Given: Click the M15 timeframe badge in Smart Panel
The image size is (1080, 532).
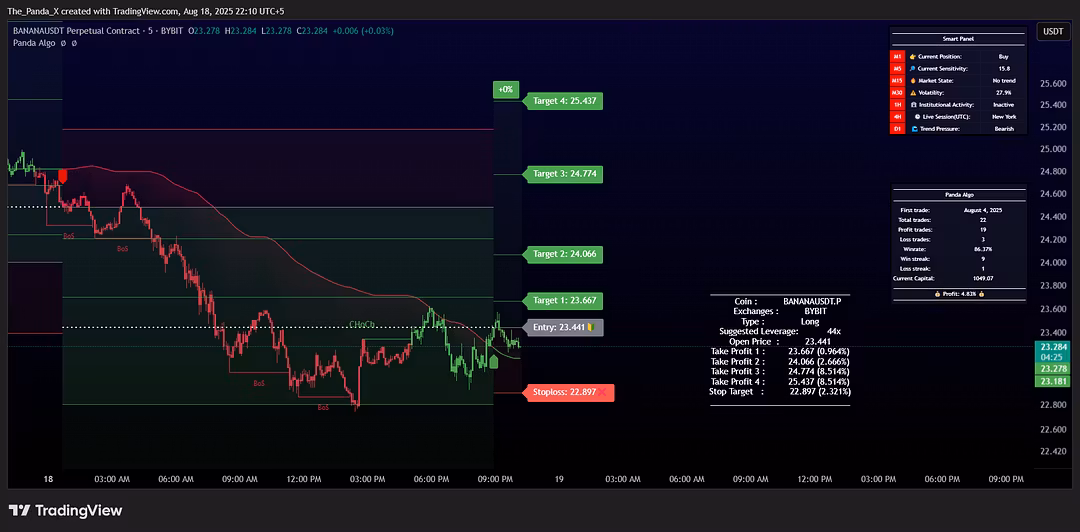Looking at the screenshot, I should coord(898,80).
